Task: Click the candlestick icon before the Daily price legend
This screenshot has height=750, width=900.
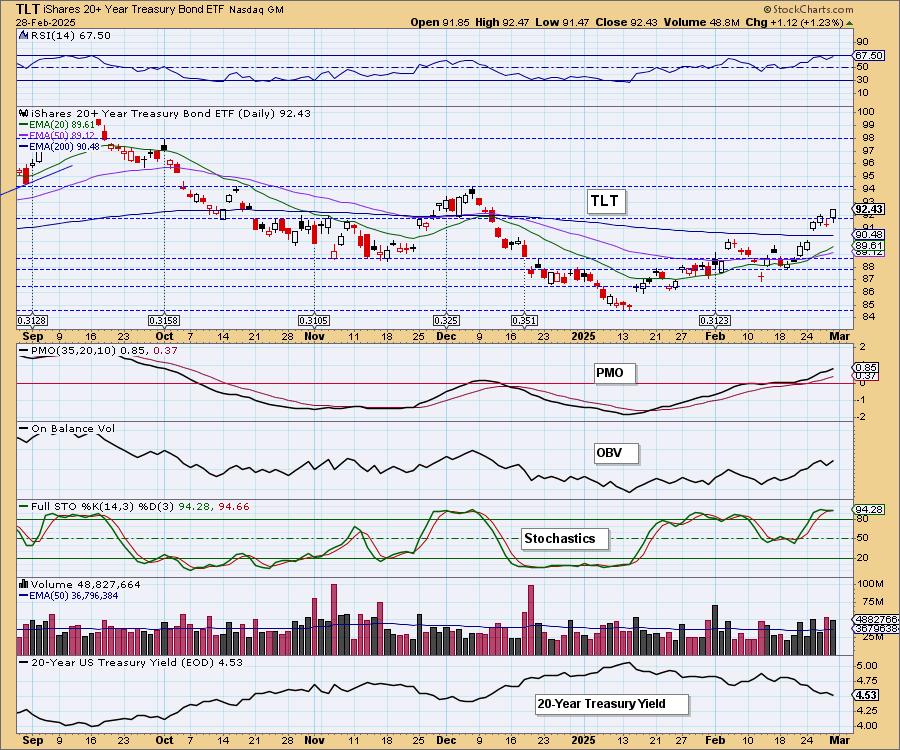Action: (x=24, y=114)
